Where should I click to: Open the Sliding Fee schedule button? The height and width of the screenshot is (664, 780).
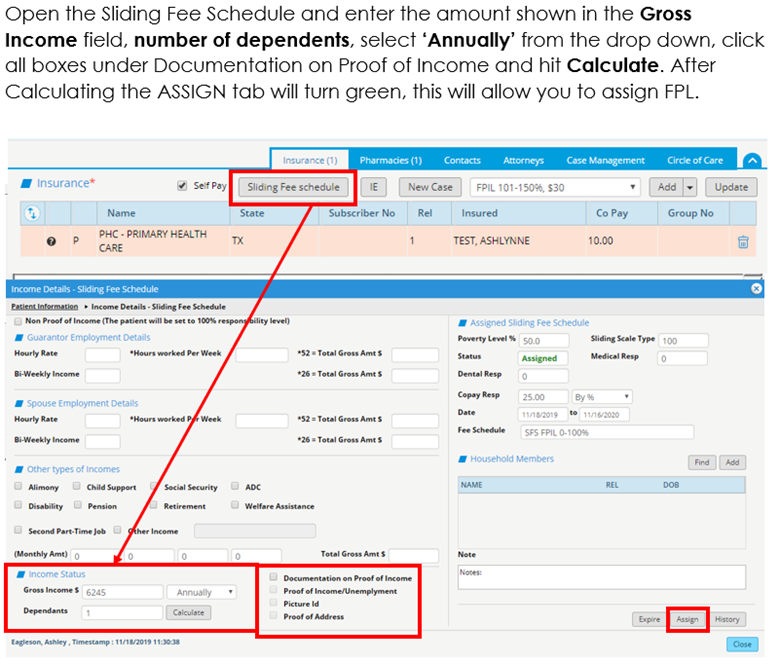(293, 187)
